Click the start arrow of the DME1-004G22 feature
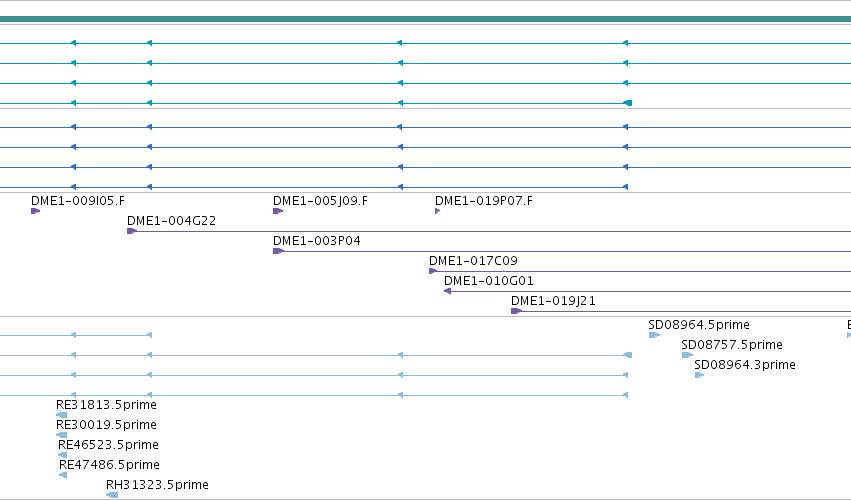The width and height of the screenshot is (851, 500). (x=132, y=231)
